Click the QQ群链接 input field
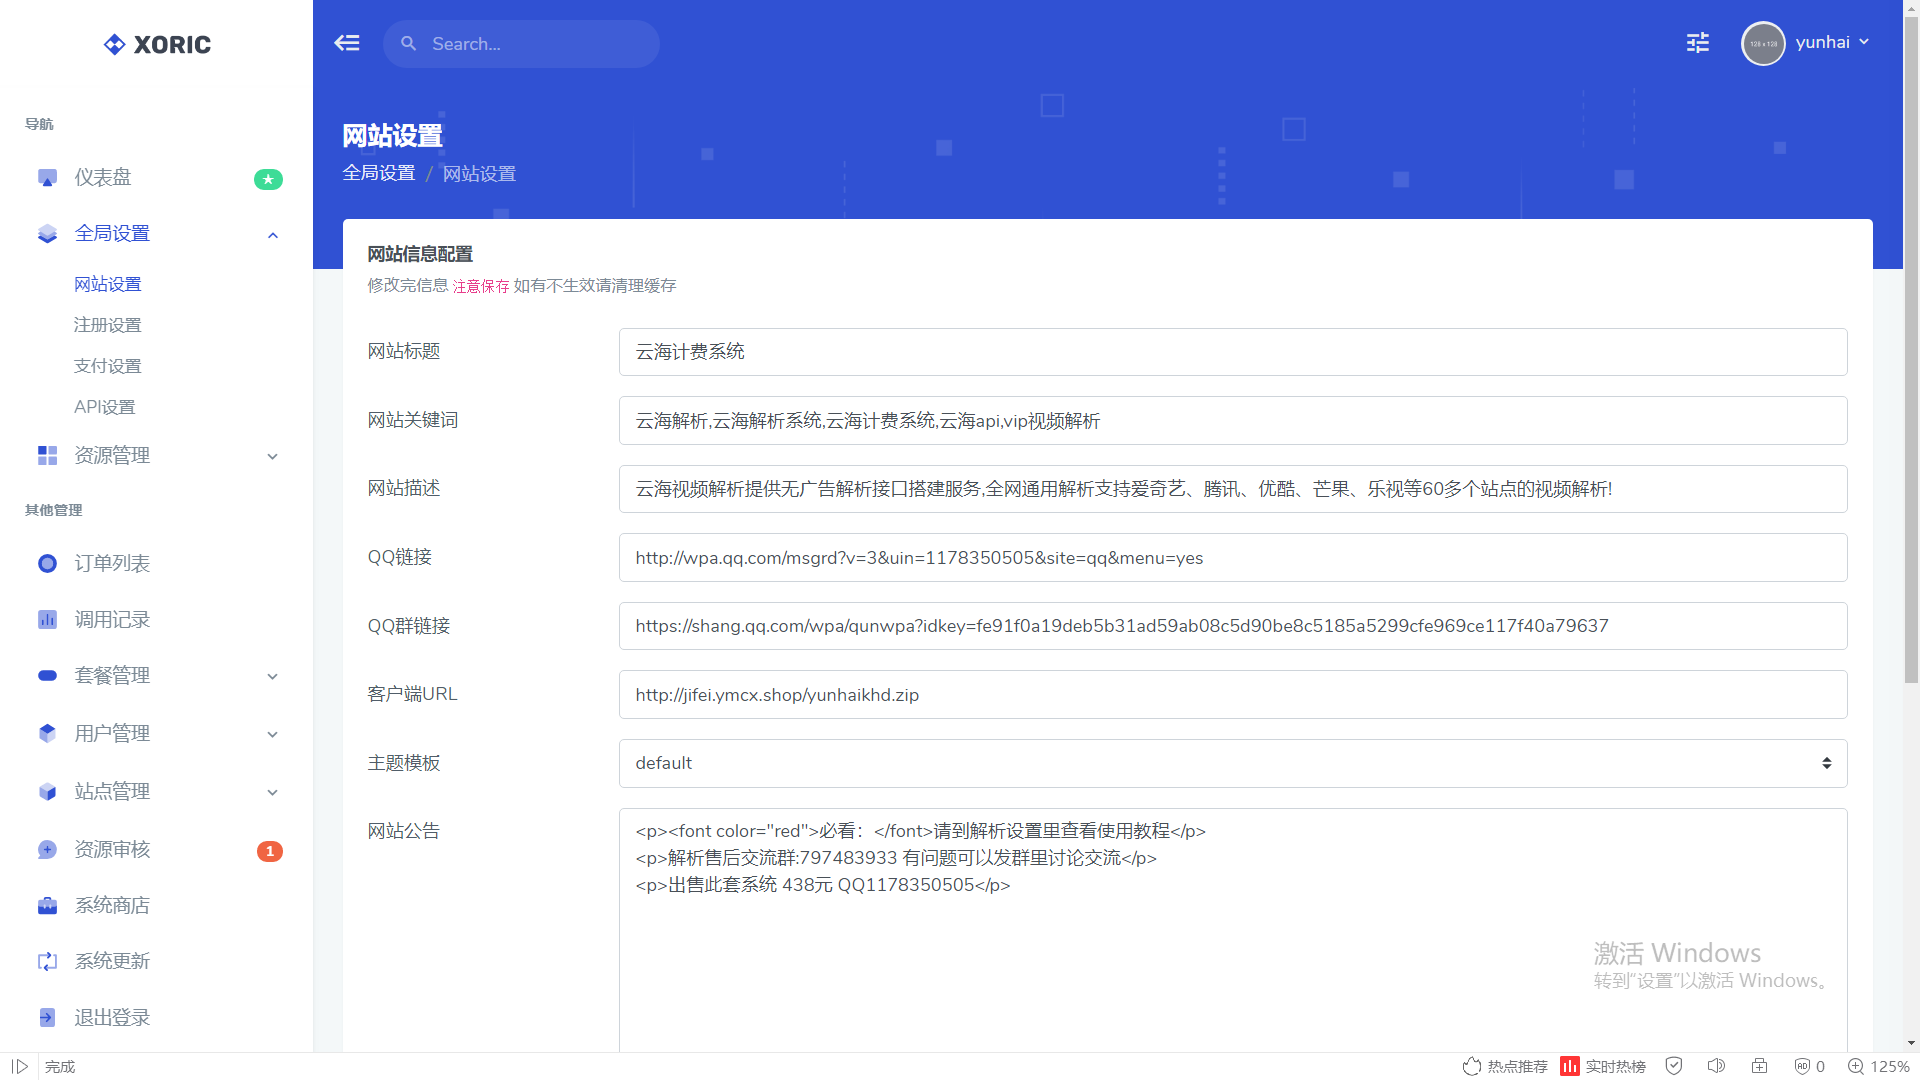This screenshot has height=1080, width=1920. coord(1232,626)
